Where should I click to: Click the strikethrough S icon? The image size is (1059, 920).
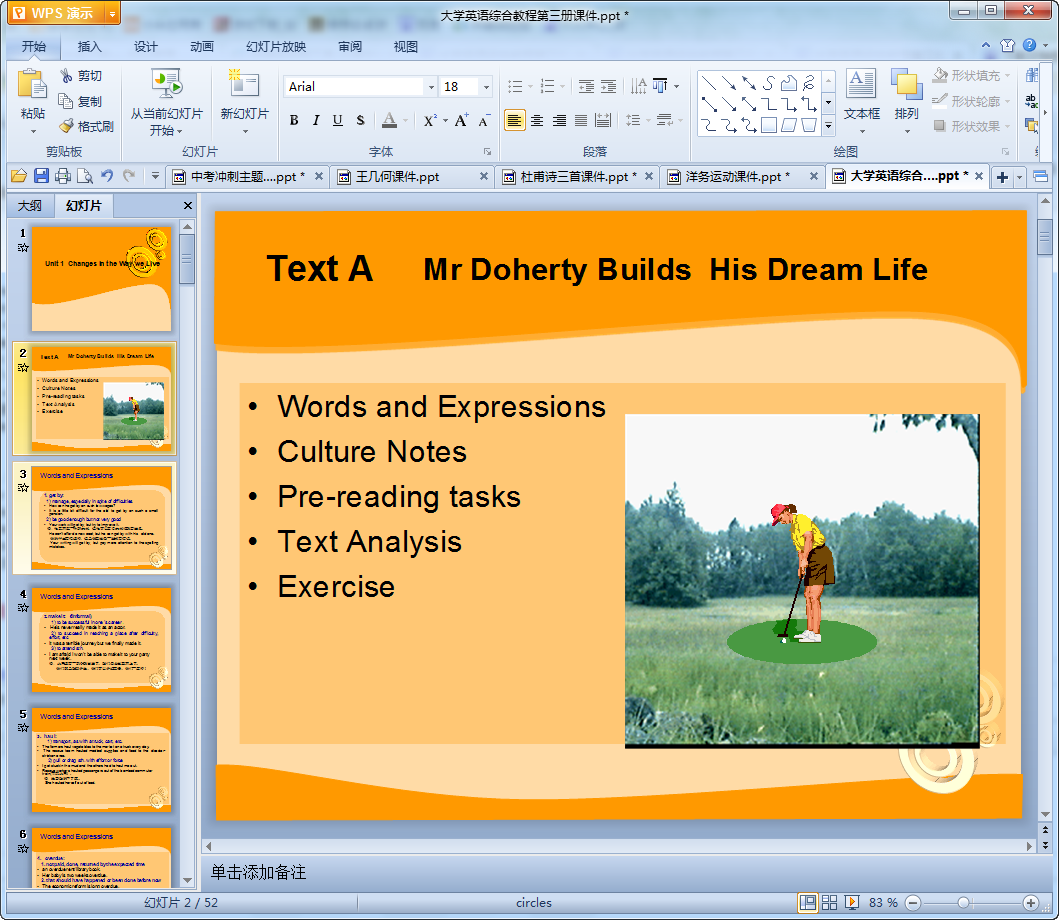[360, 120]
